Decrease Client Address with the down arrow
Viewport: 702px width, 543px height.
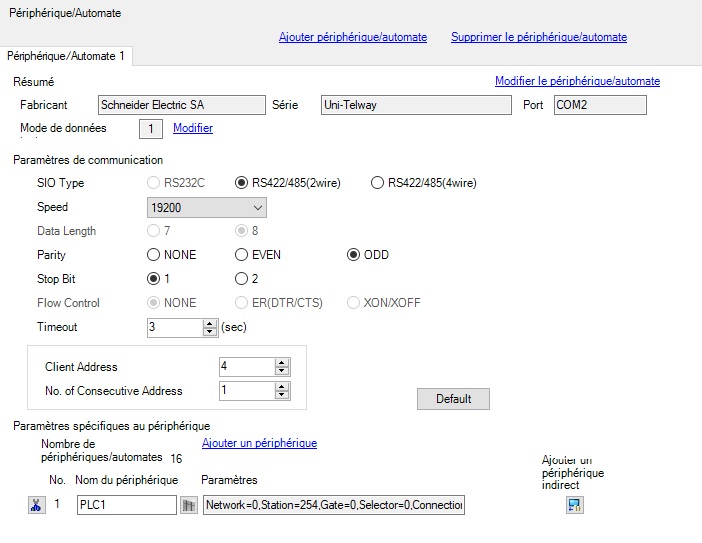(282, 371)
